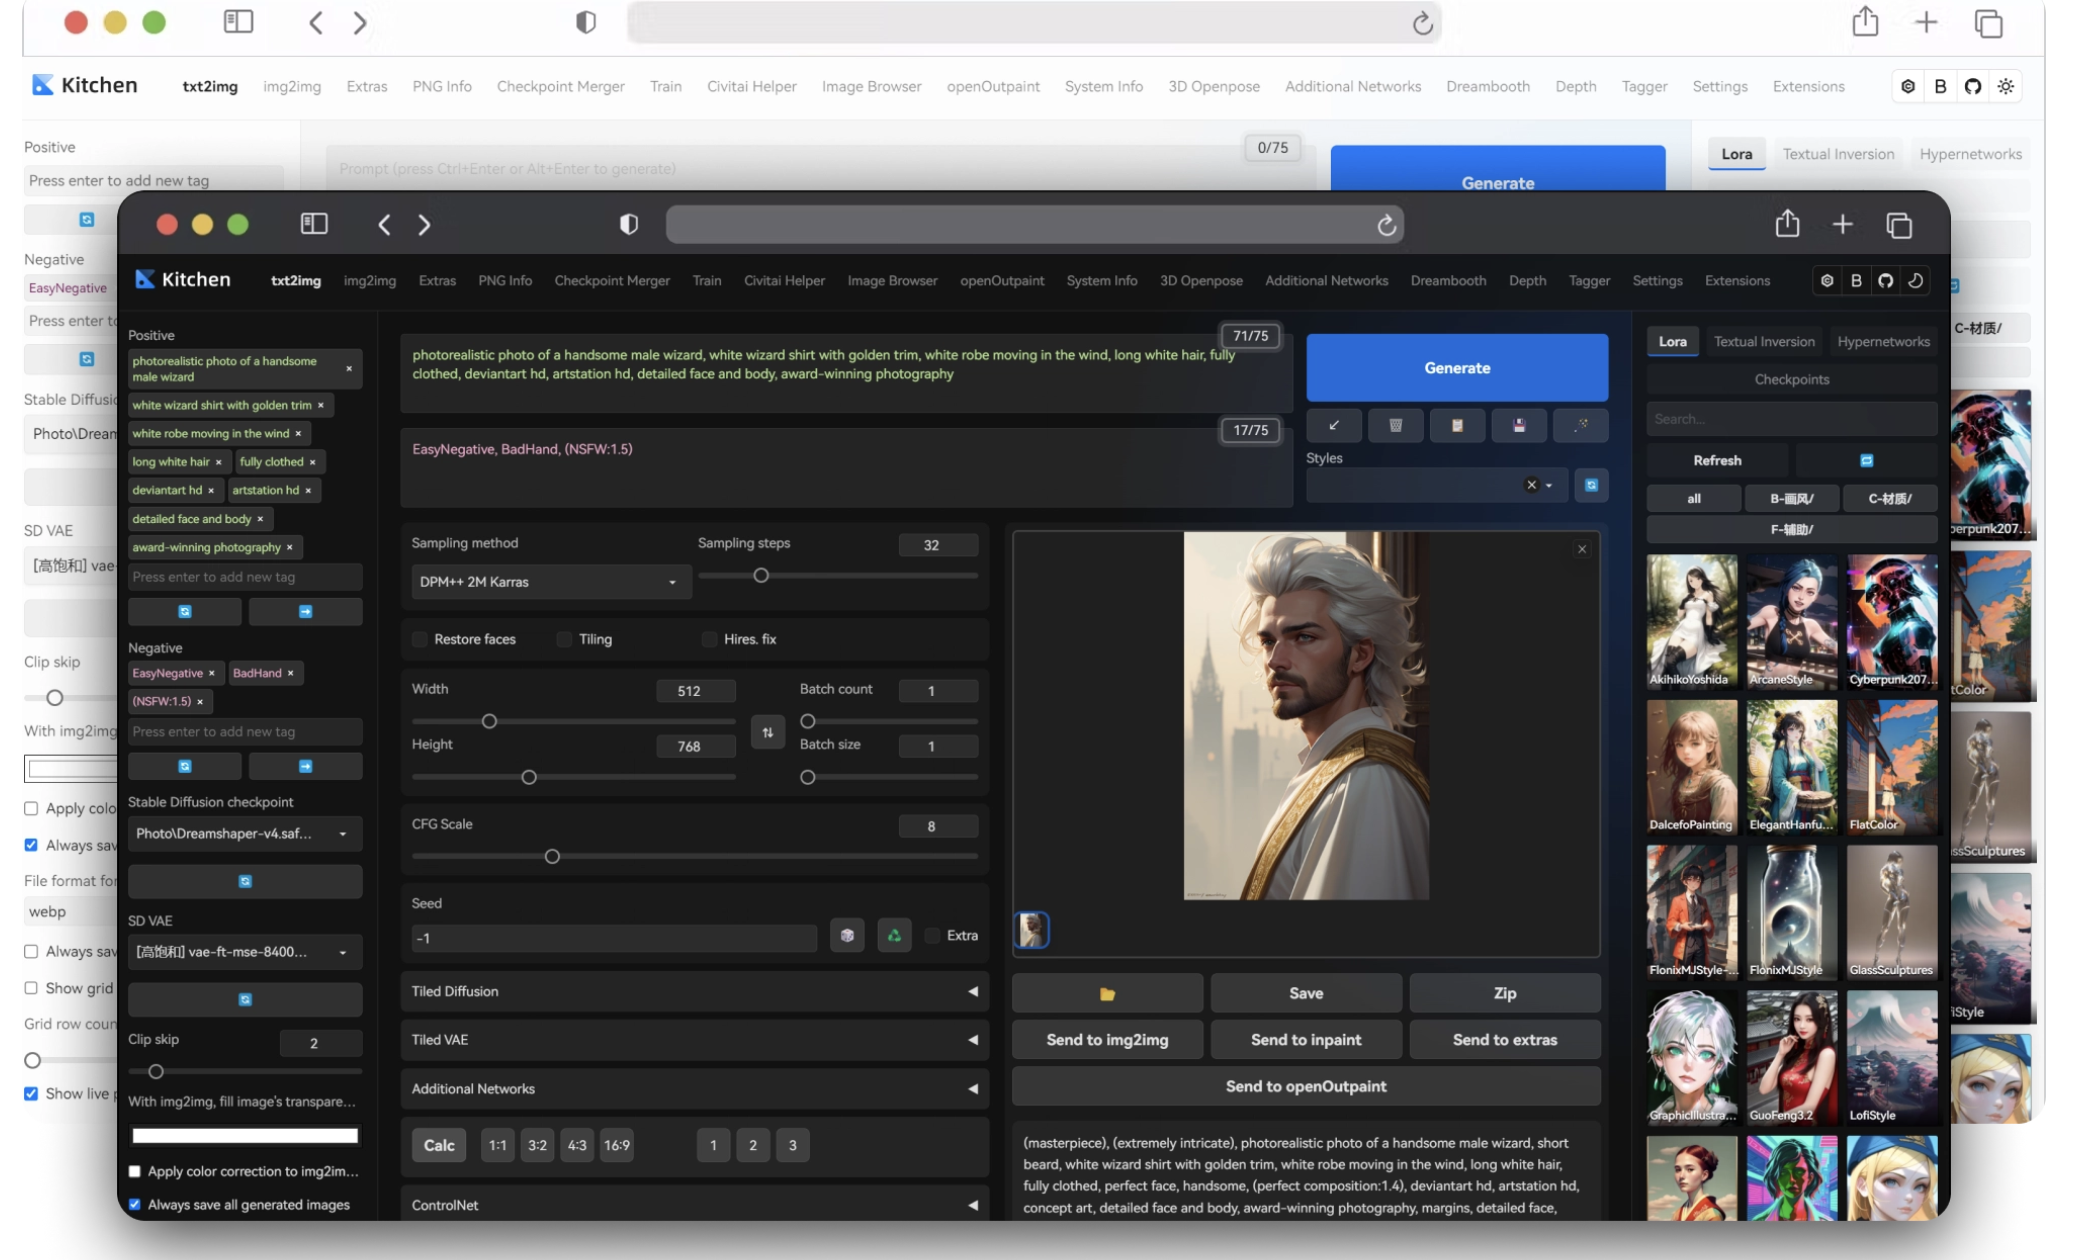2074x1260 pixels.
Task: Drag the CFG Scale slider
Action: click(x=551, y=856)
